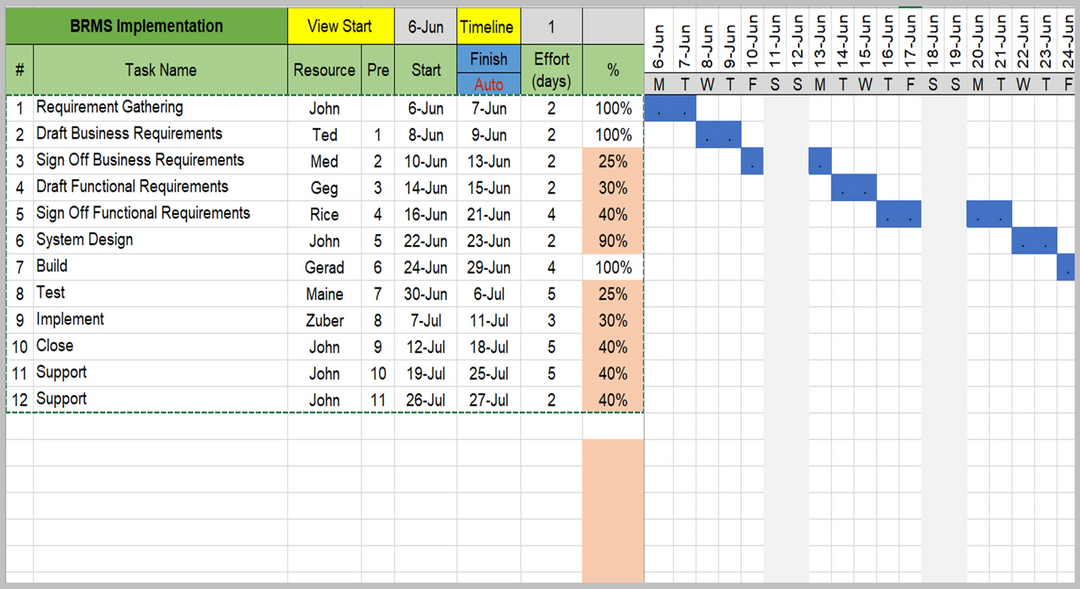1080x589 pixels.
Task: Click the Ted resource cell
Action: tap(324, 135)
